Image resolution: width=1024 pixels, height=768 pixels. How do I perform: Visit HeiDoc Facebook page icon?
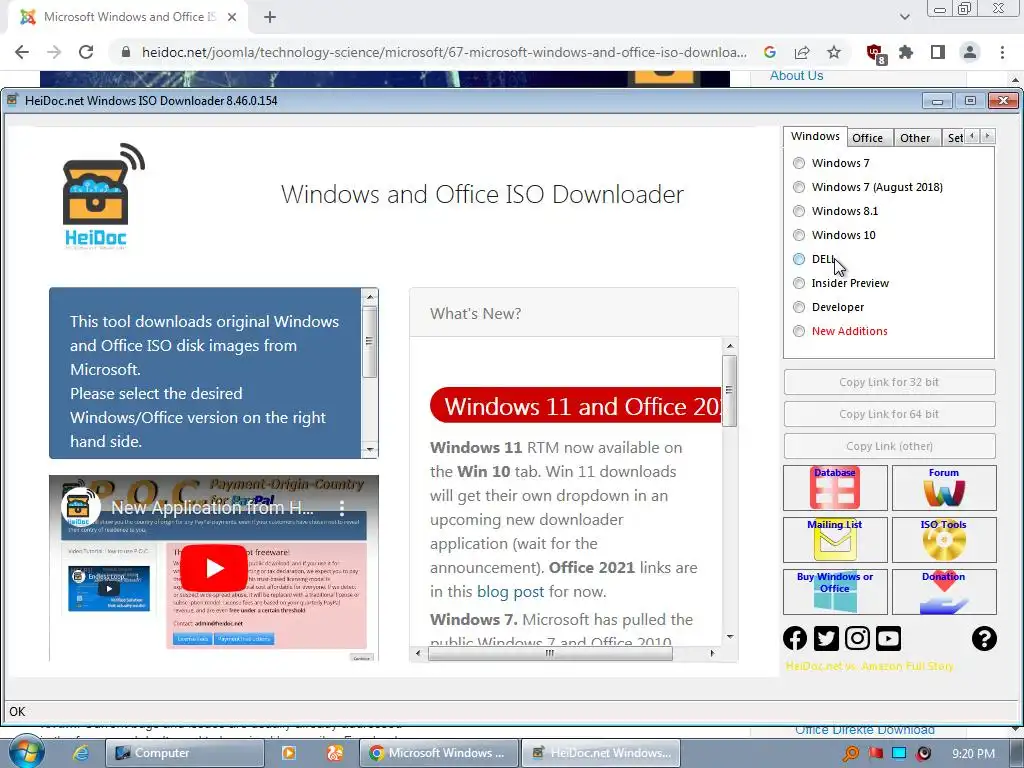click(x=795, y=638)
